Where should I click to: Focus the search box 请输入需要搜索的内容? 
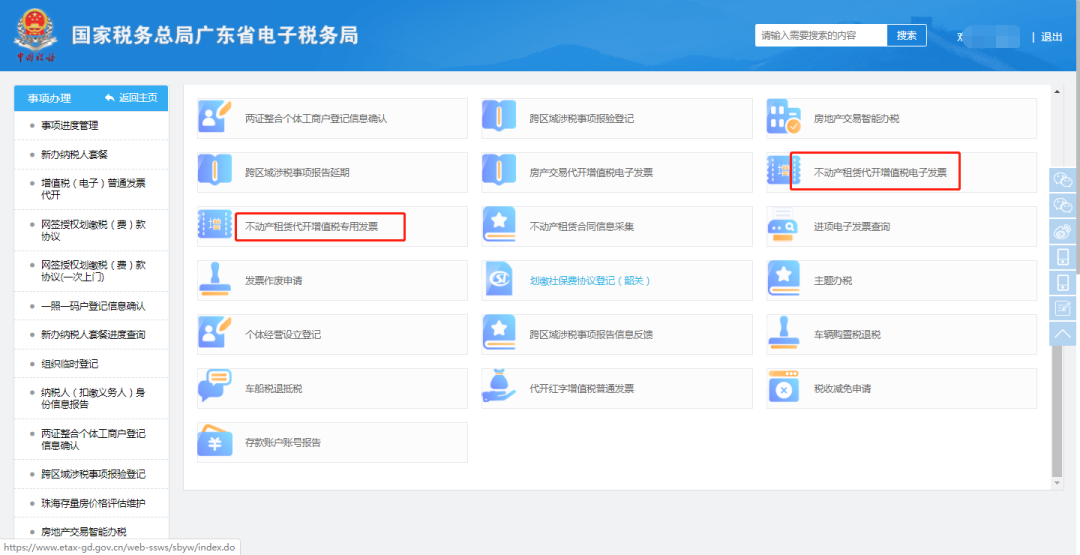(821, 36)
